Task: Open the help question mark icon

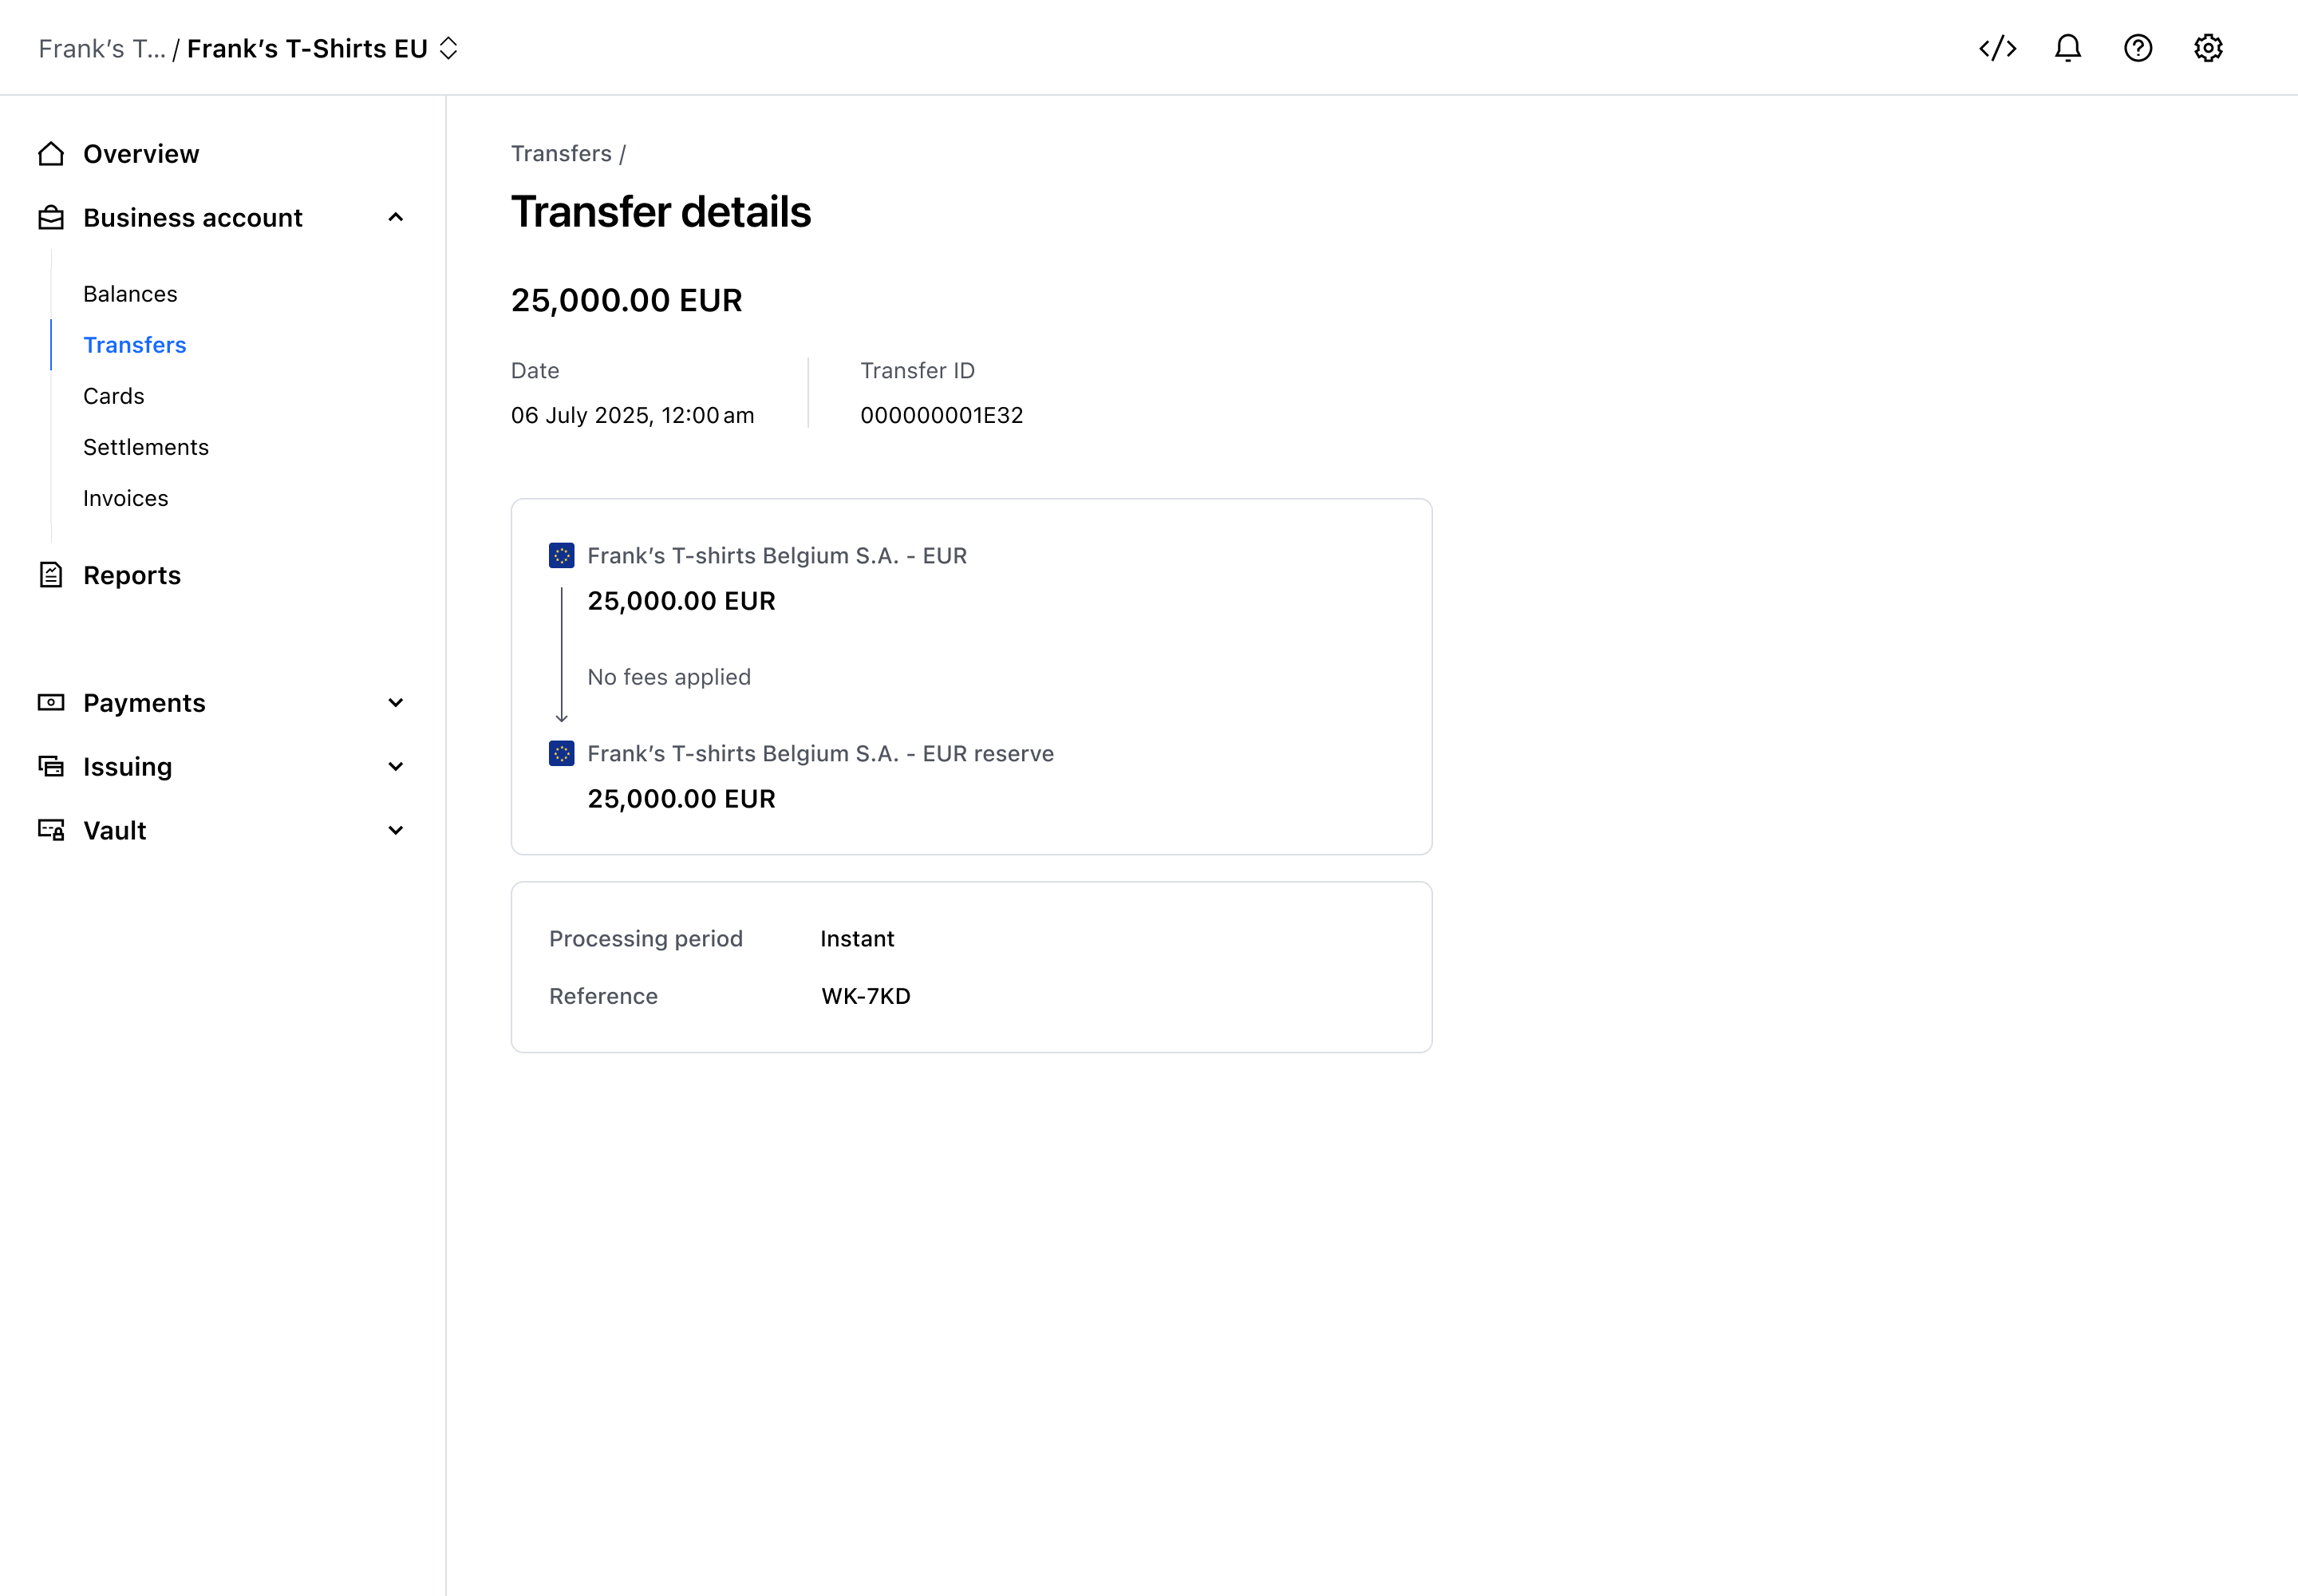Action: pos(2137,48)
